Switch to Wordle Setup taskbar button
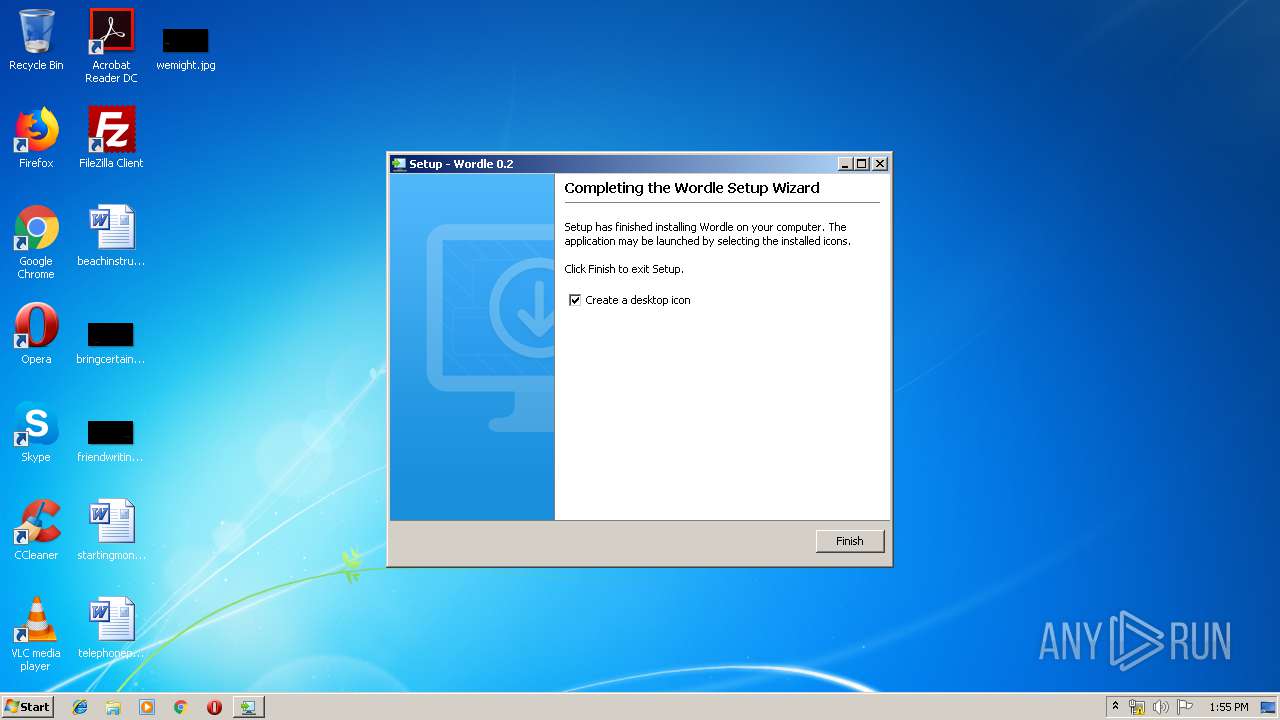 [x=248, y=707]
